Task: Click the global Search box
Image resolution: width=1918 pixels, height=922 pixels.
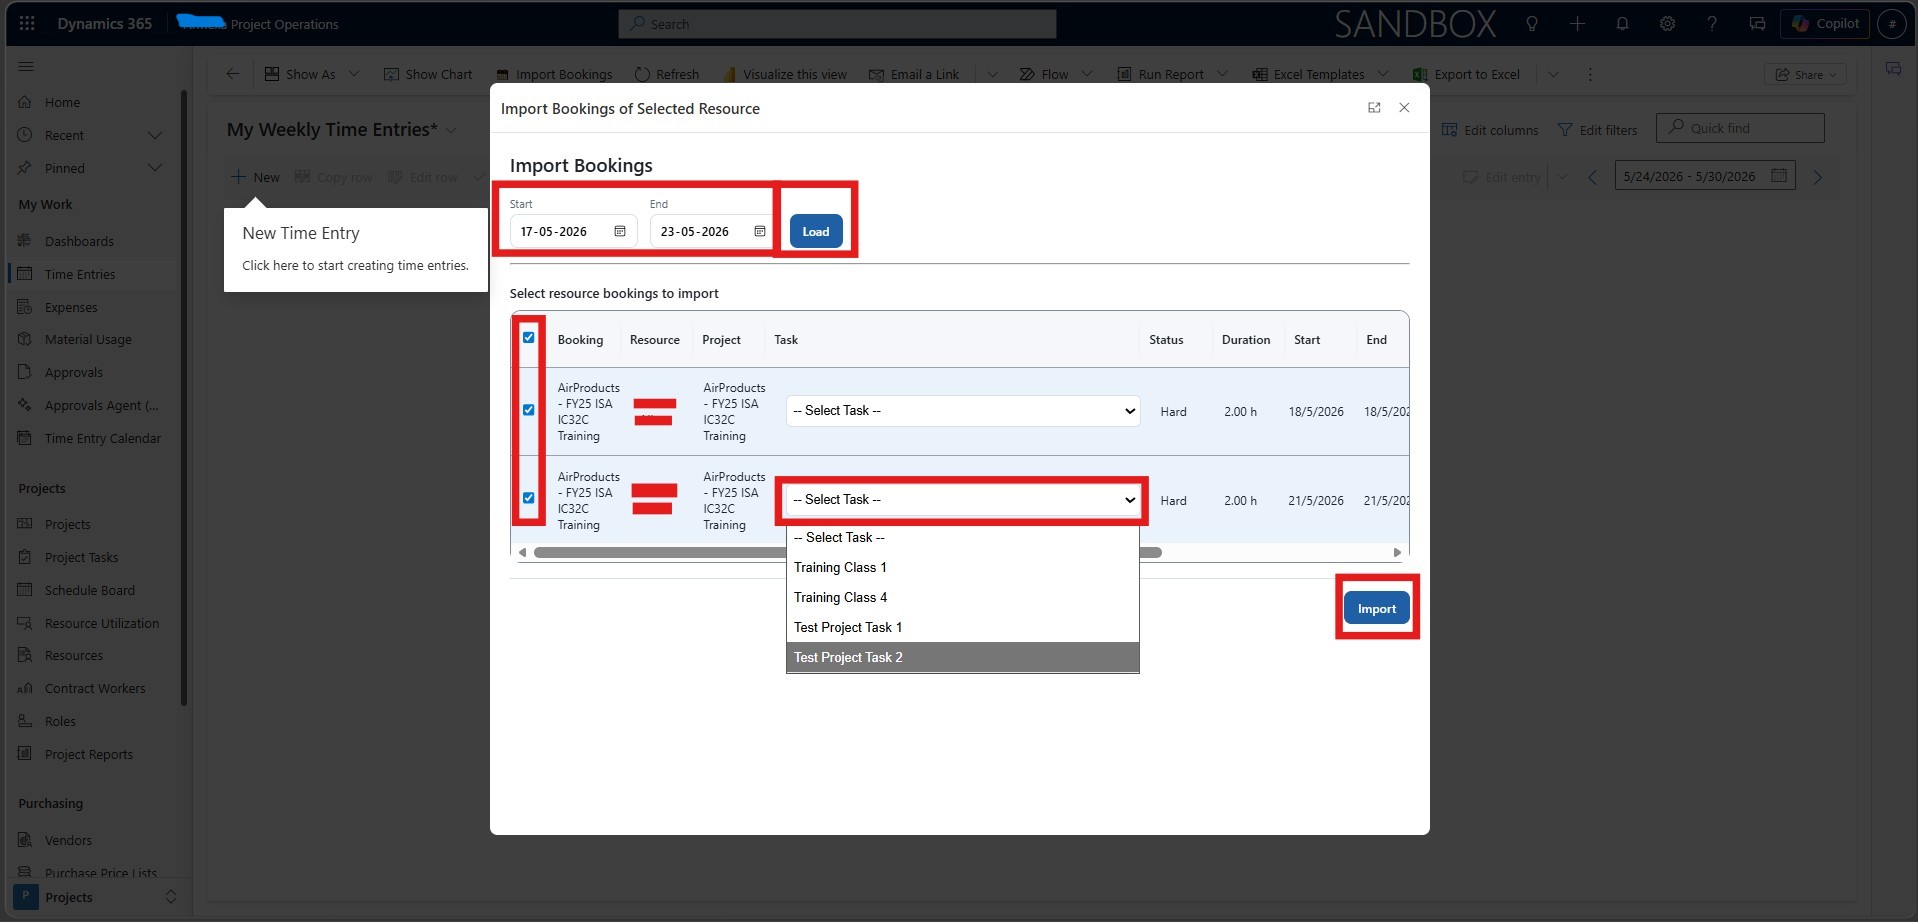Action: coord(837,24)
